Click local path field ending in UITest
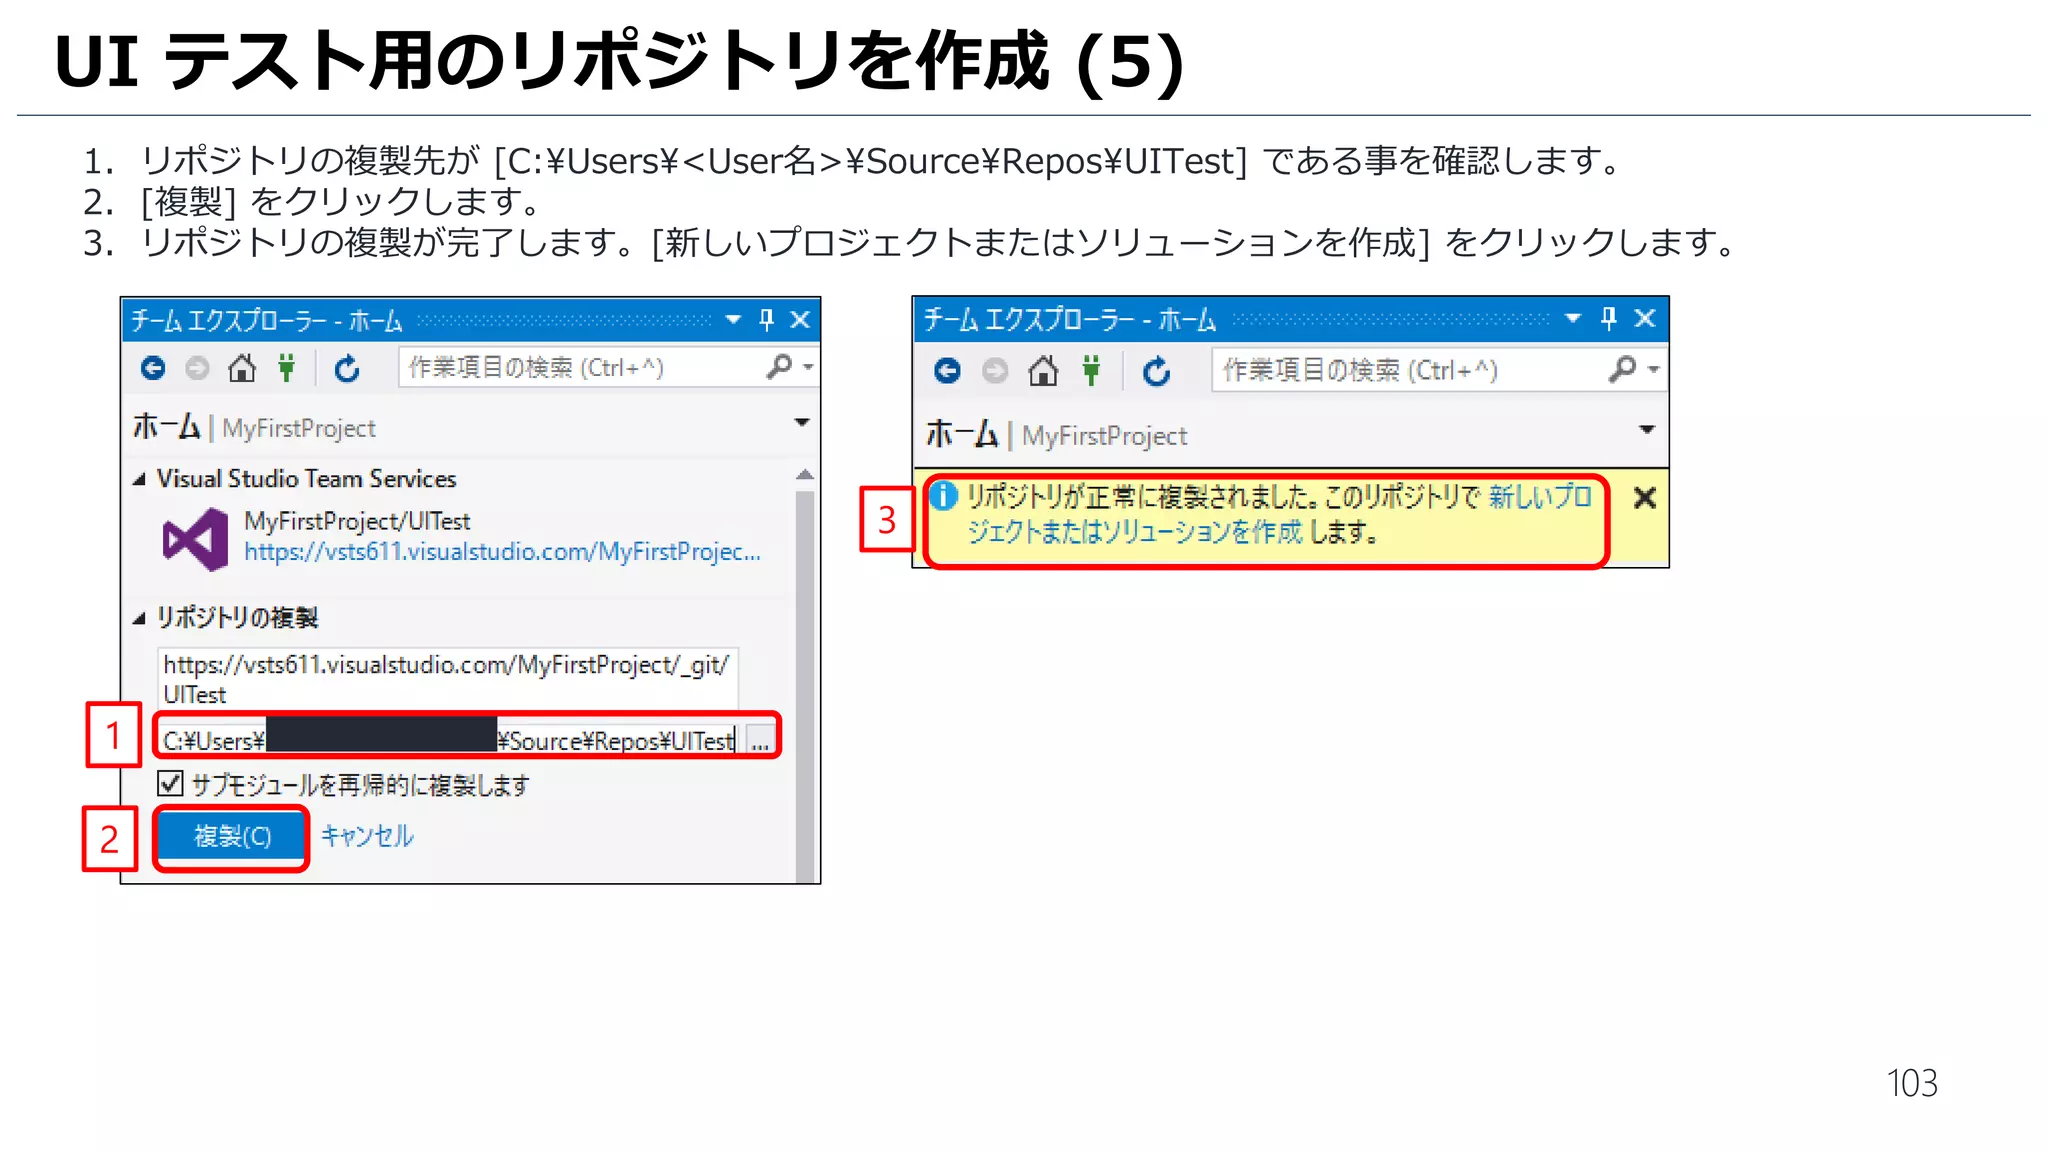Image resolution: width=2048 pixels, height=1152 pixels. [x=449, y=740]
